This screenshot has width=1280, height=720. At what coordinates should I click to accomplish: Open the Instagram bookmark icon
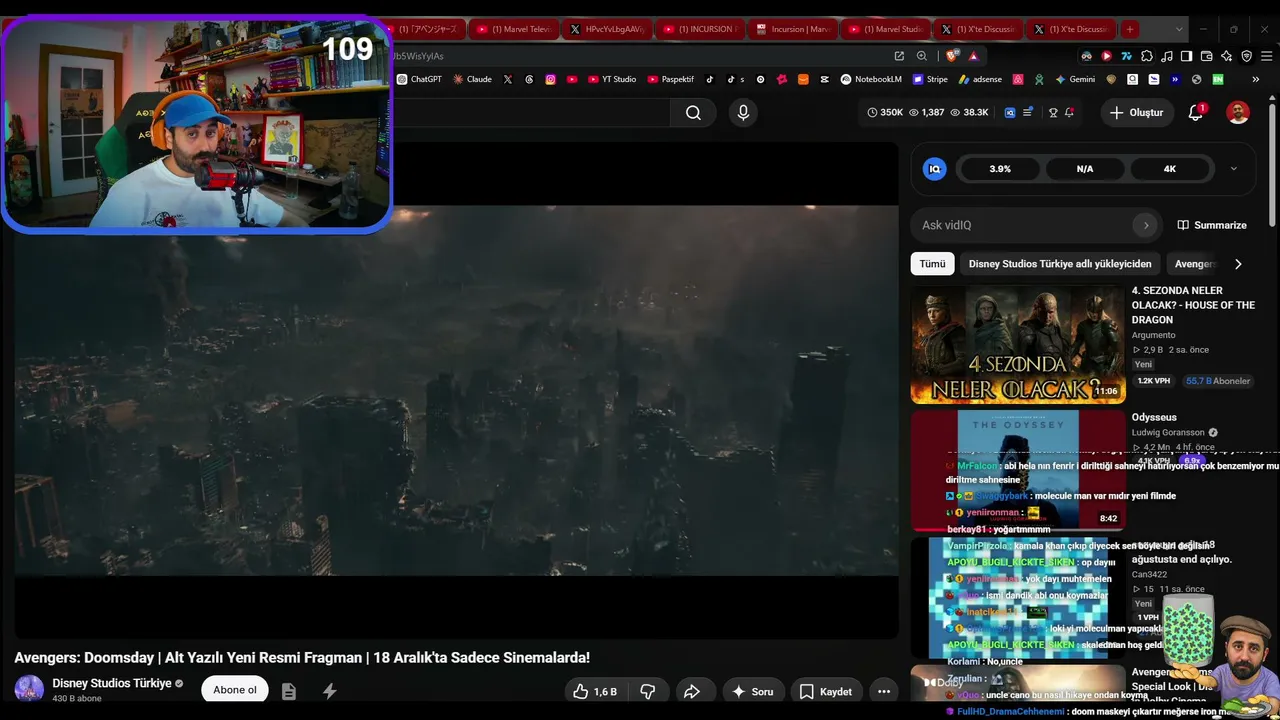[x=550, y=79]
